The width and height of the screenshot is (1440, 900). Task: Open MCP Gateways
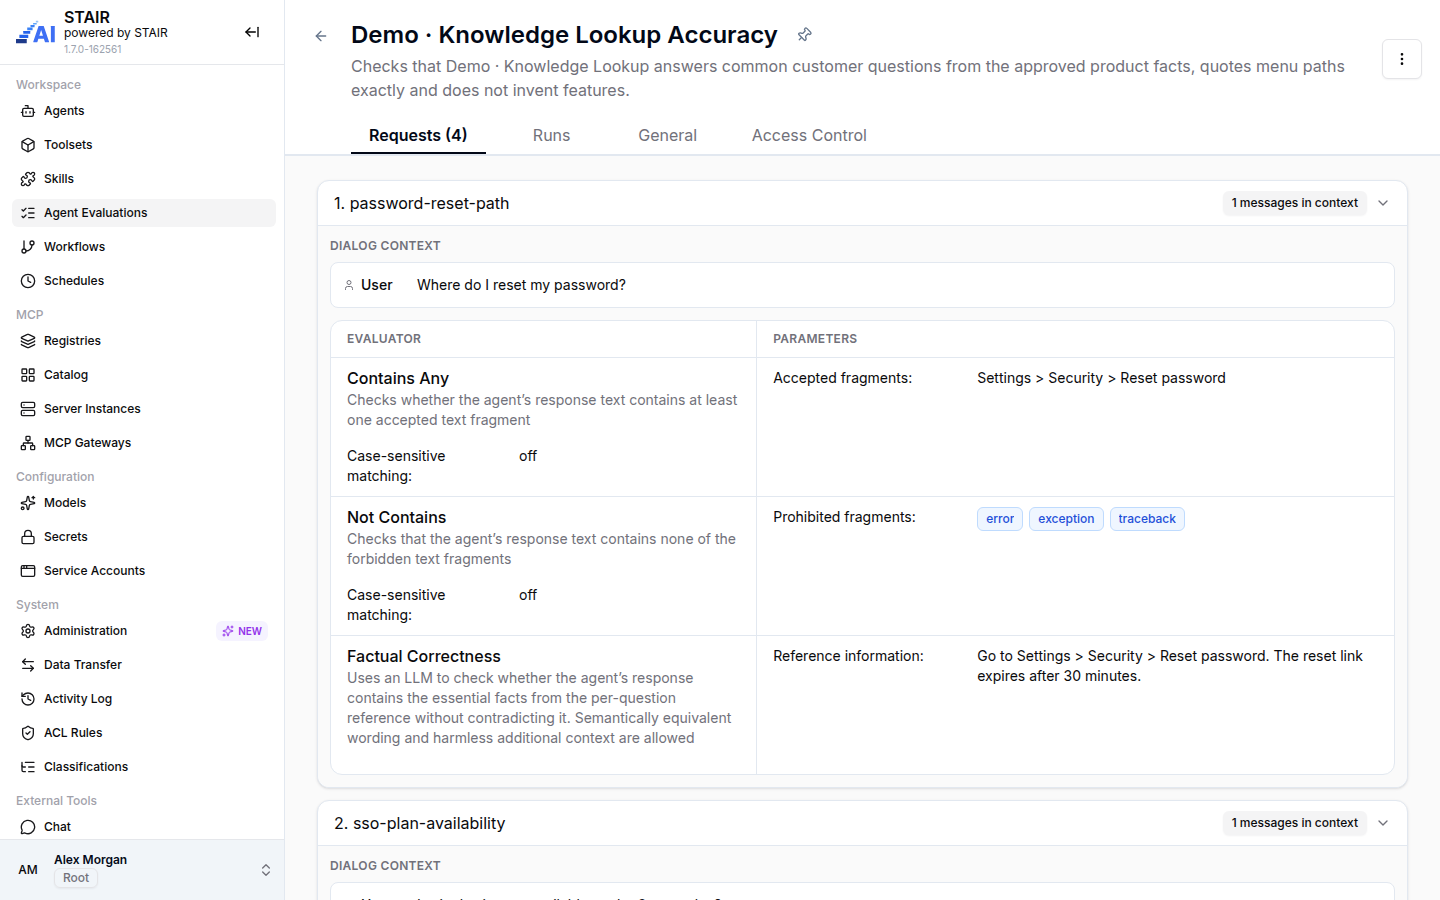tap(144, 443)
